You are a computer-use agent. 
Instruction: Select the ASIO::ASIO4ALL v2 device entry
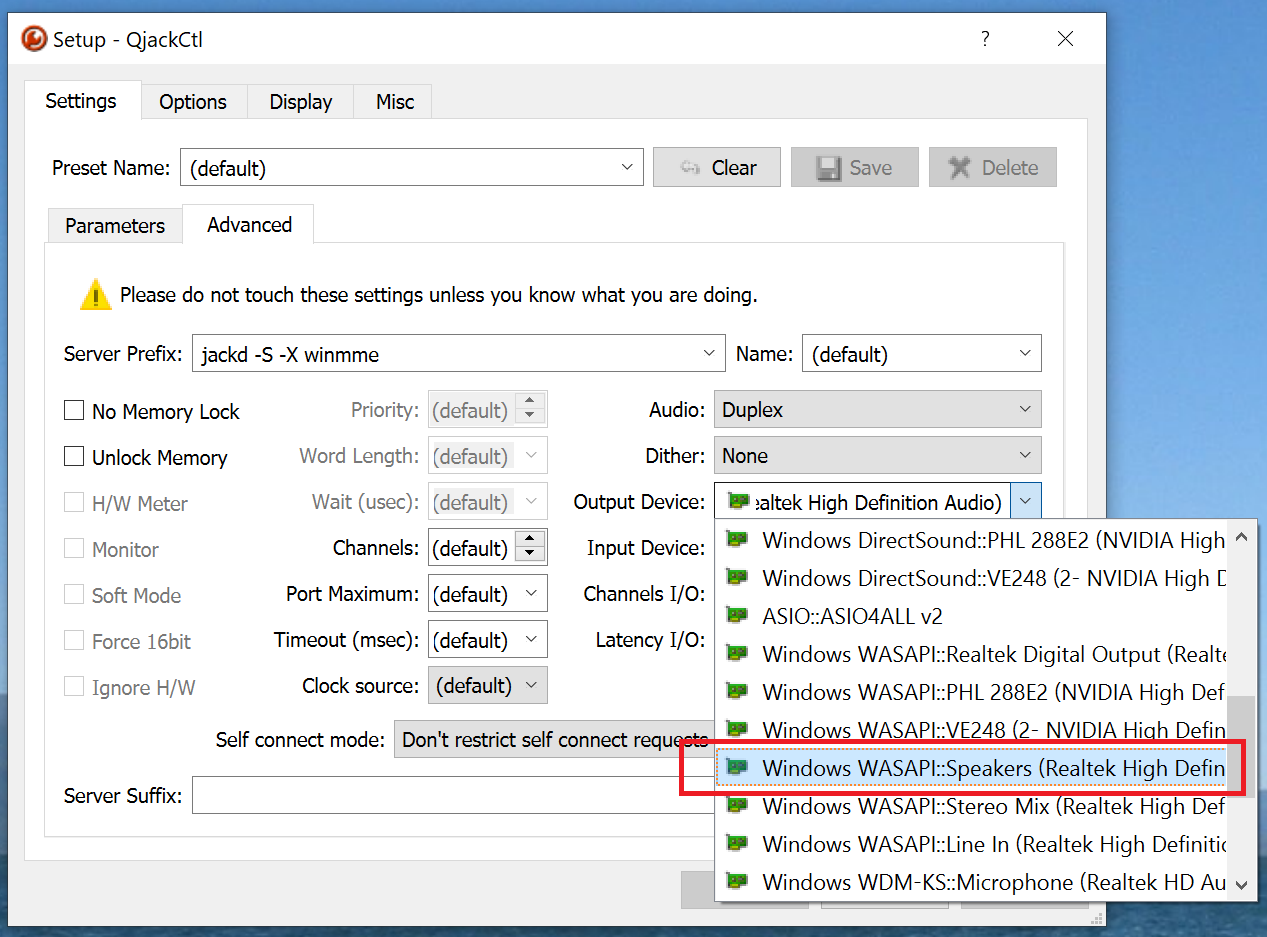point(852,616)
